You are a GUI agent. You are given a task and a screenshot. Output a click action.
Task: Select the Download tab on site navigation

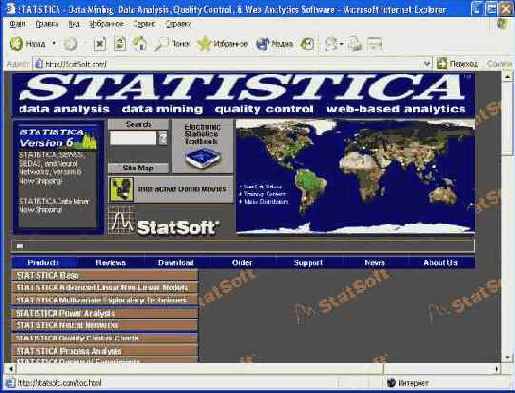point(176,263)
